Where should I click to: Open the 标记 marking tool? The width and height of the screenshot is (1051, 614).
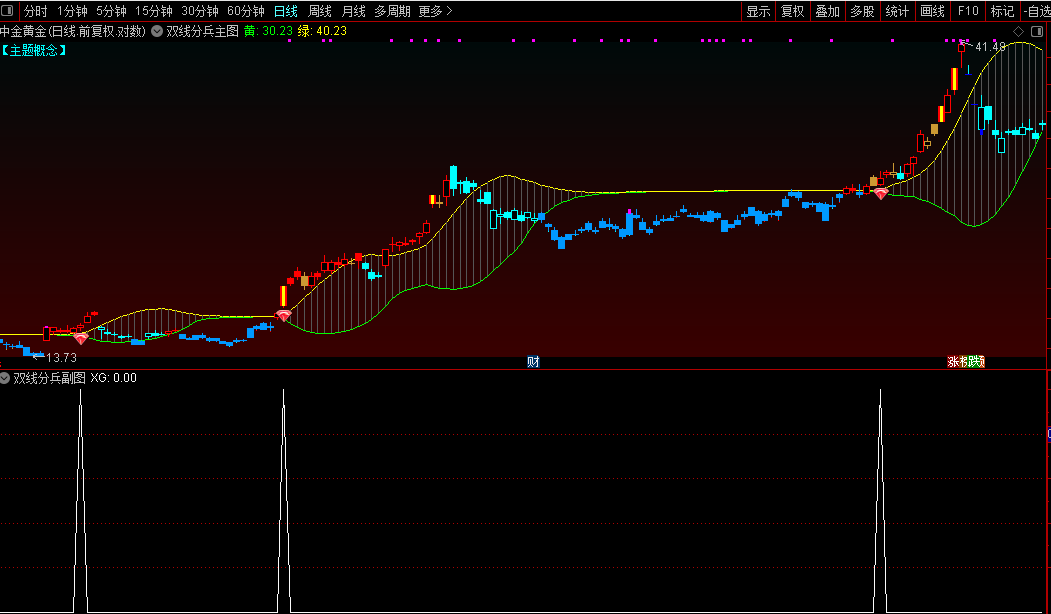(1002, 11)
